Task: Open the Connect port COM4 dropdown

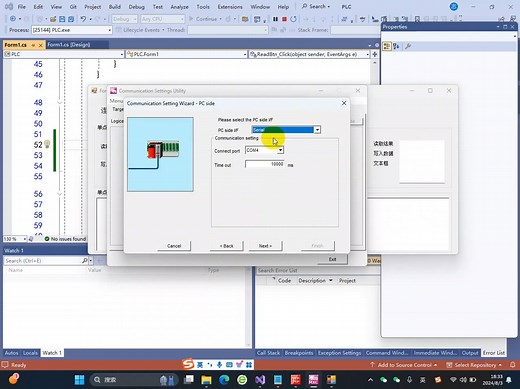Action: pyautogui.click(x=280, y=150)
